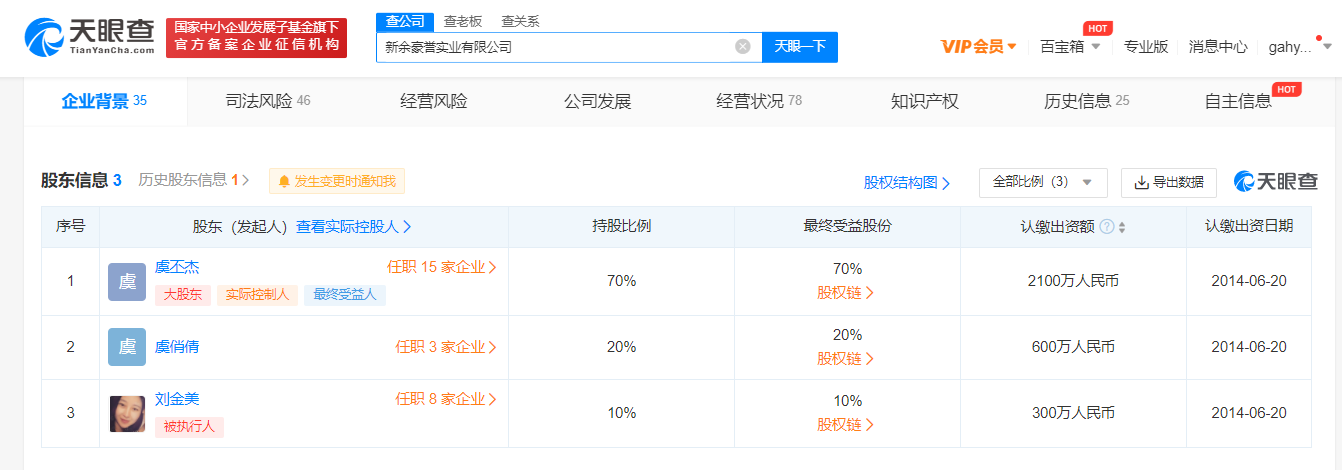The width and height of the screenshot is (1342, 470).
Task: Open 刘金美's profile photo thumbnail
Action: tap(127, 413)
